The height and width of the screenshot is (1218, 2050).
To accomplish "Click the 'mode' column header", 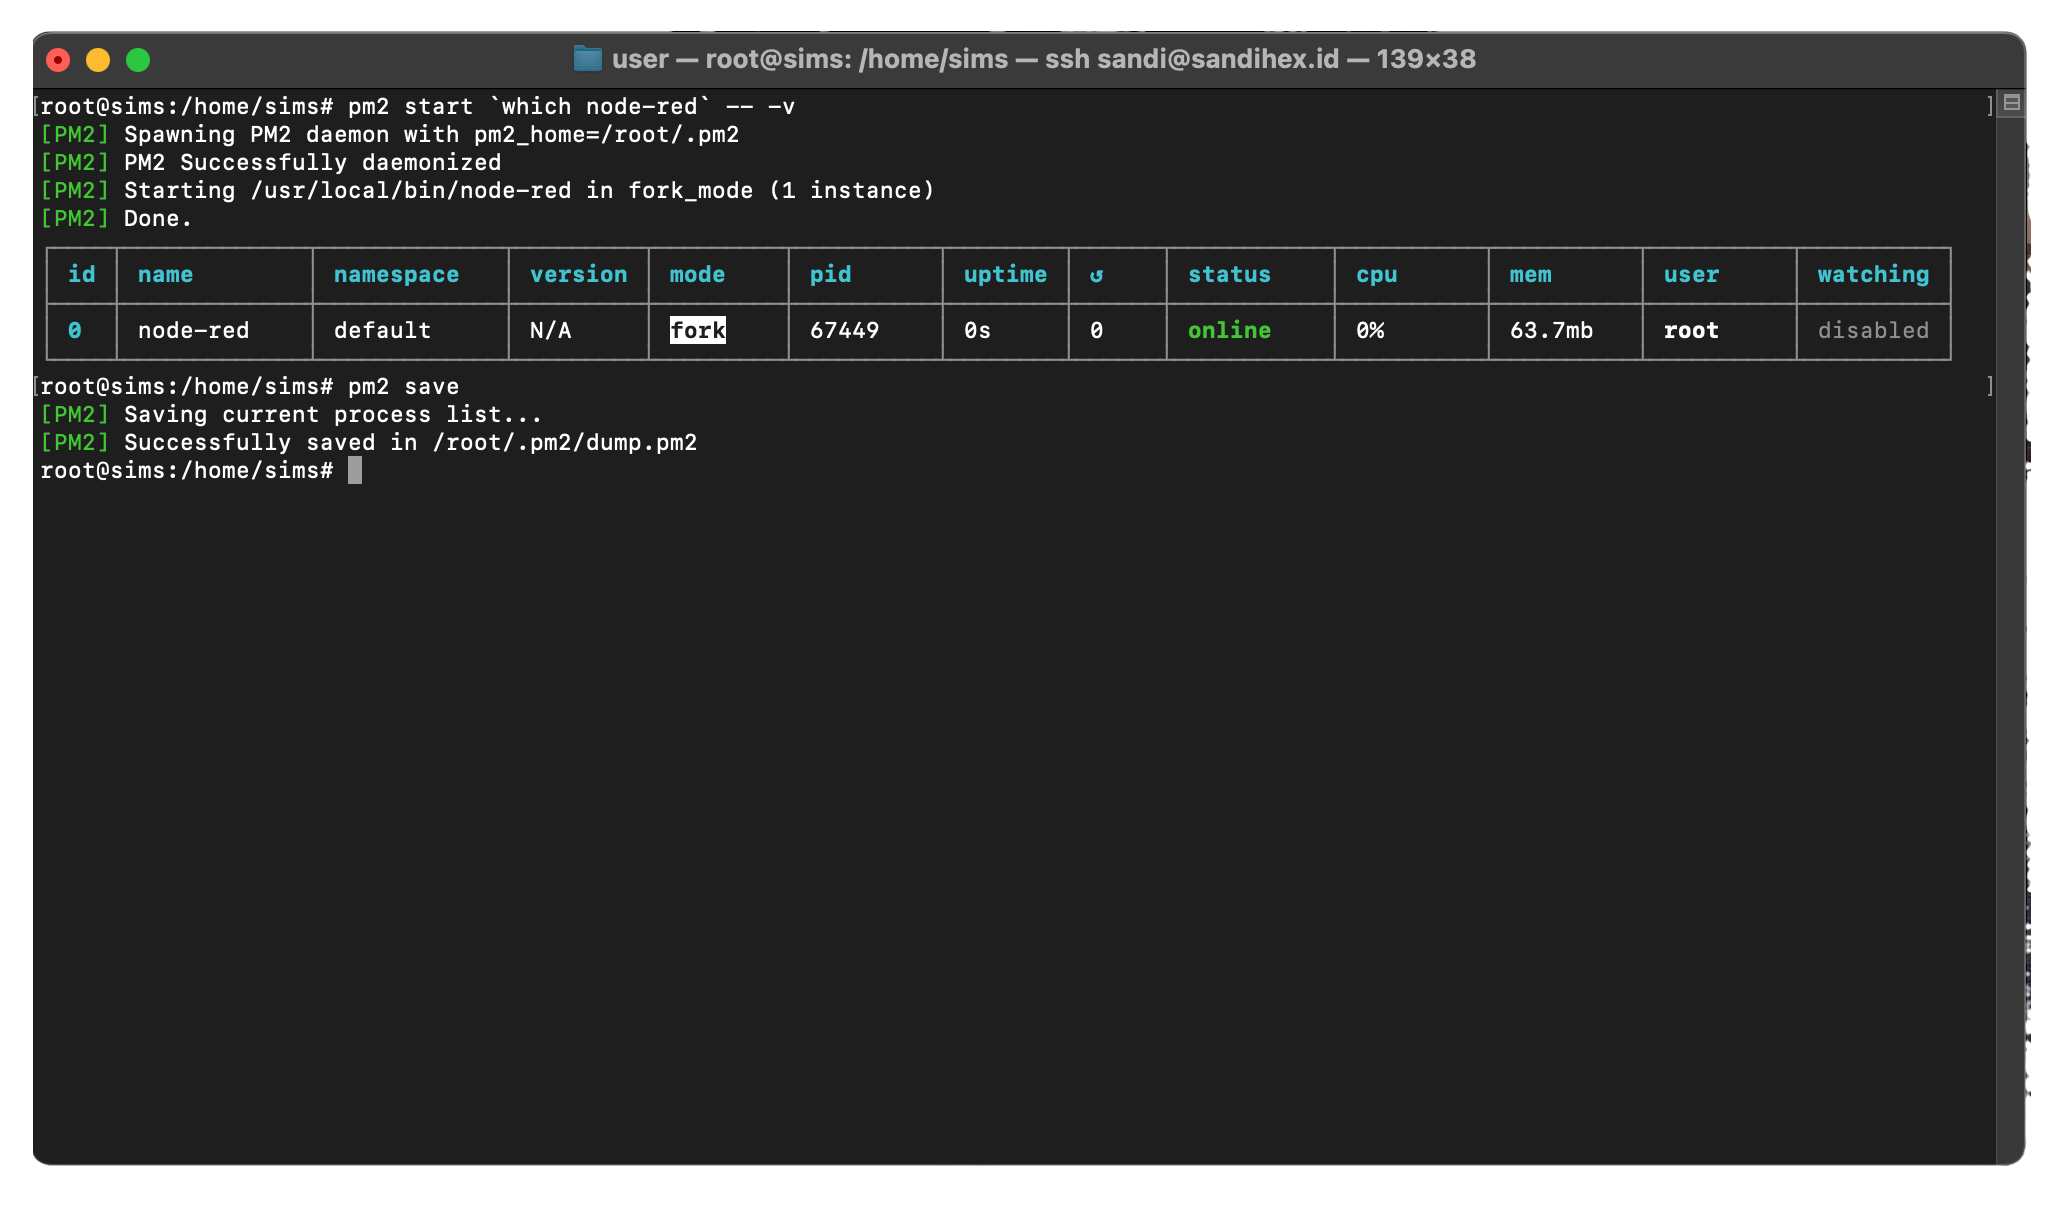I will tap(697, 274).
